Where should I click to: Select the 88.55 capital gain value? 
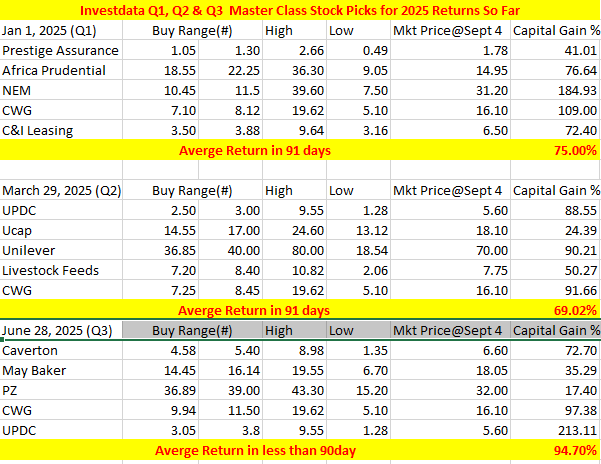click(x=556, y=210)
